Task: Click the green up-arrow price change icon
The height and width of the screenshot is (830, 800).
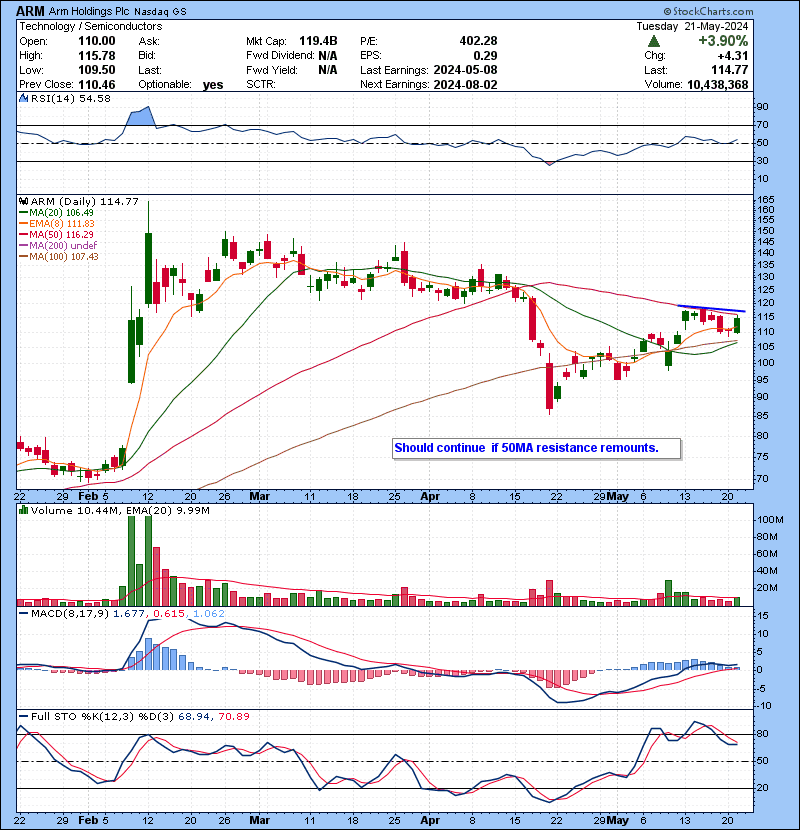Action: [653, 41]
